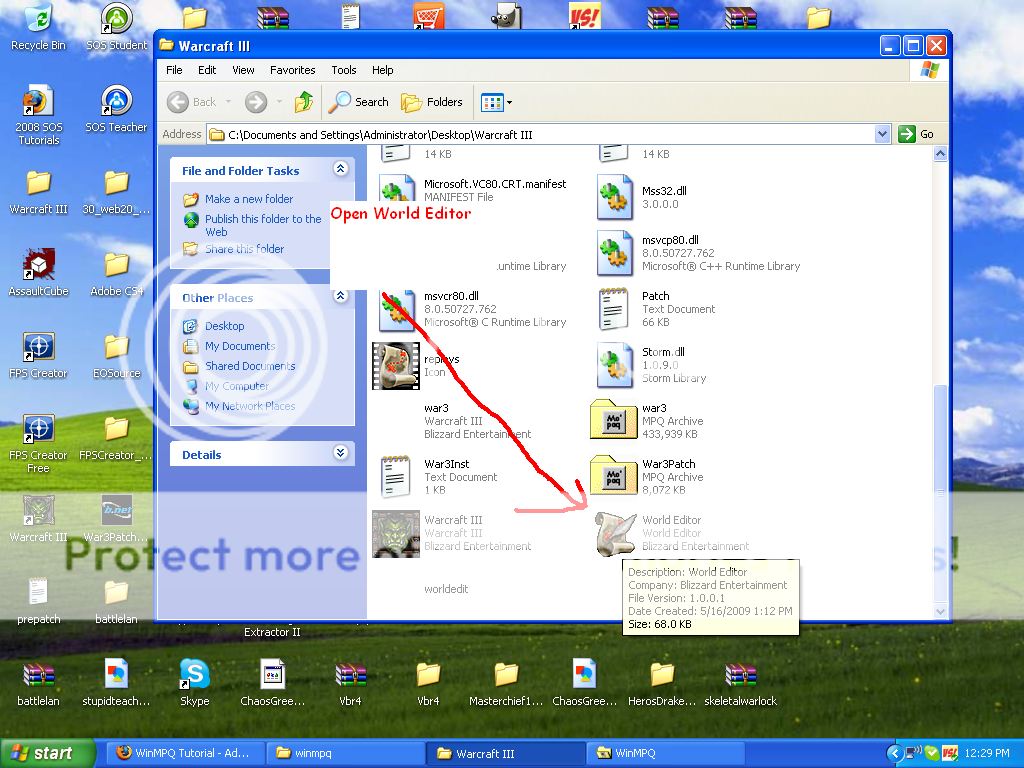Expand the Details panel

coord(340,453)
